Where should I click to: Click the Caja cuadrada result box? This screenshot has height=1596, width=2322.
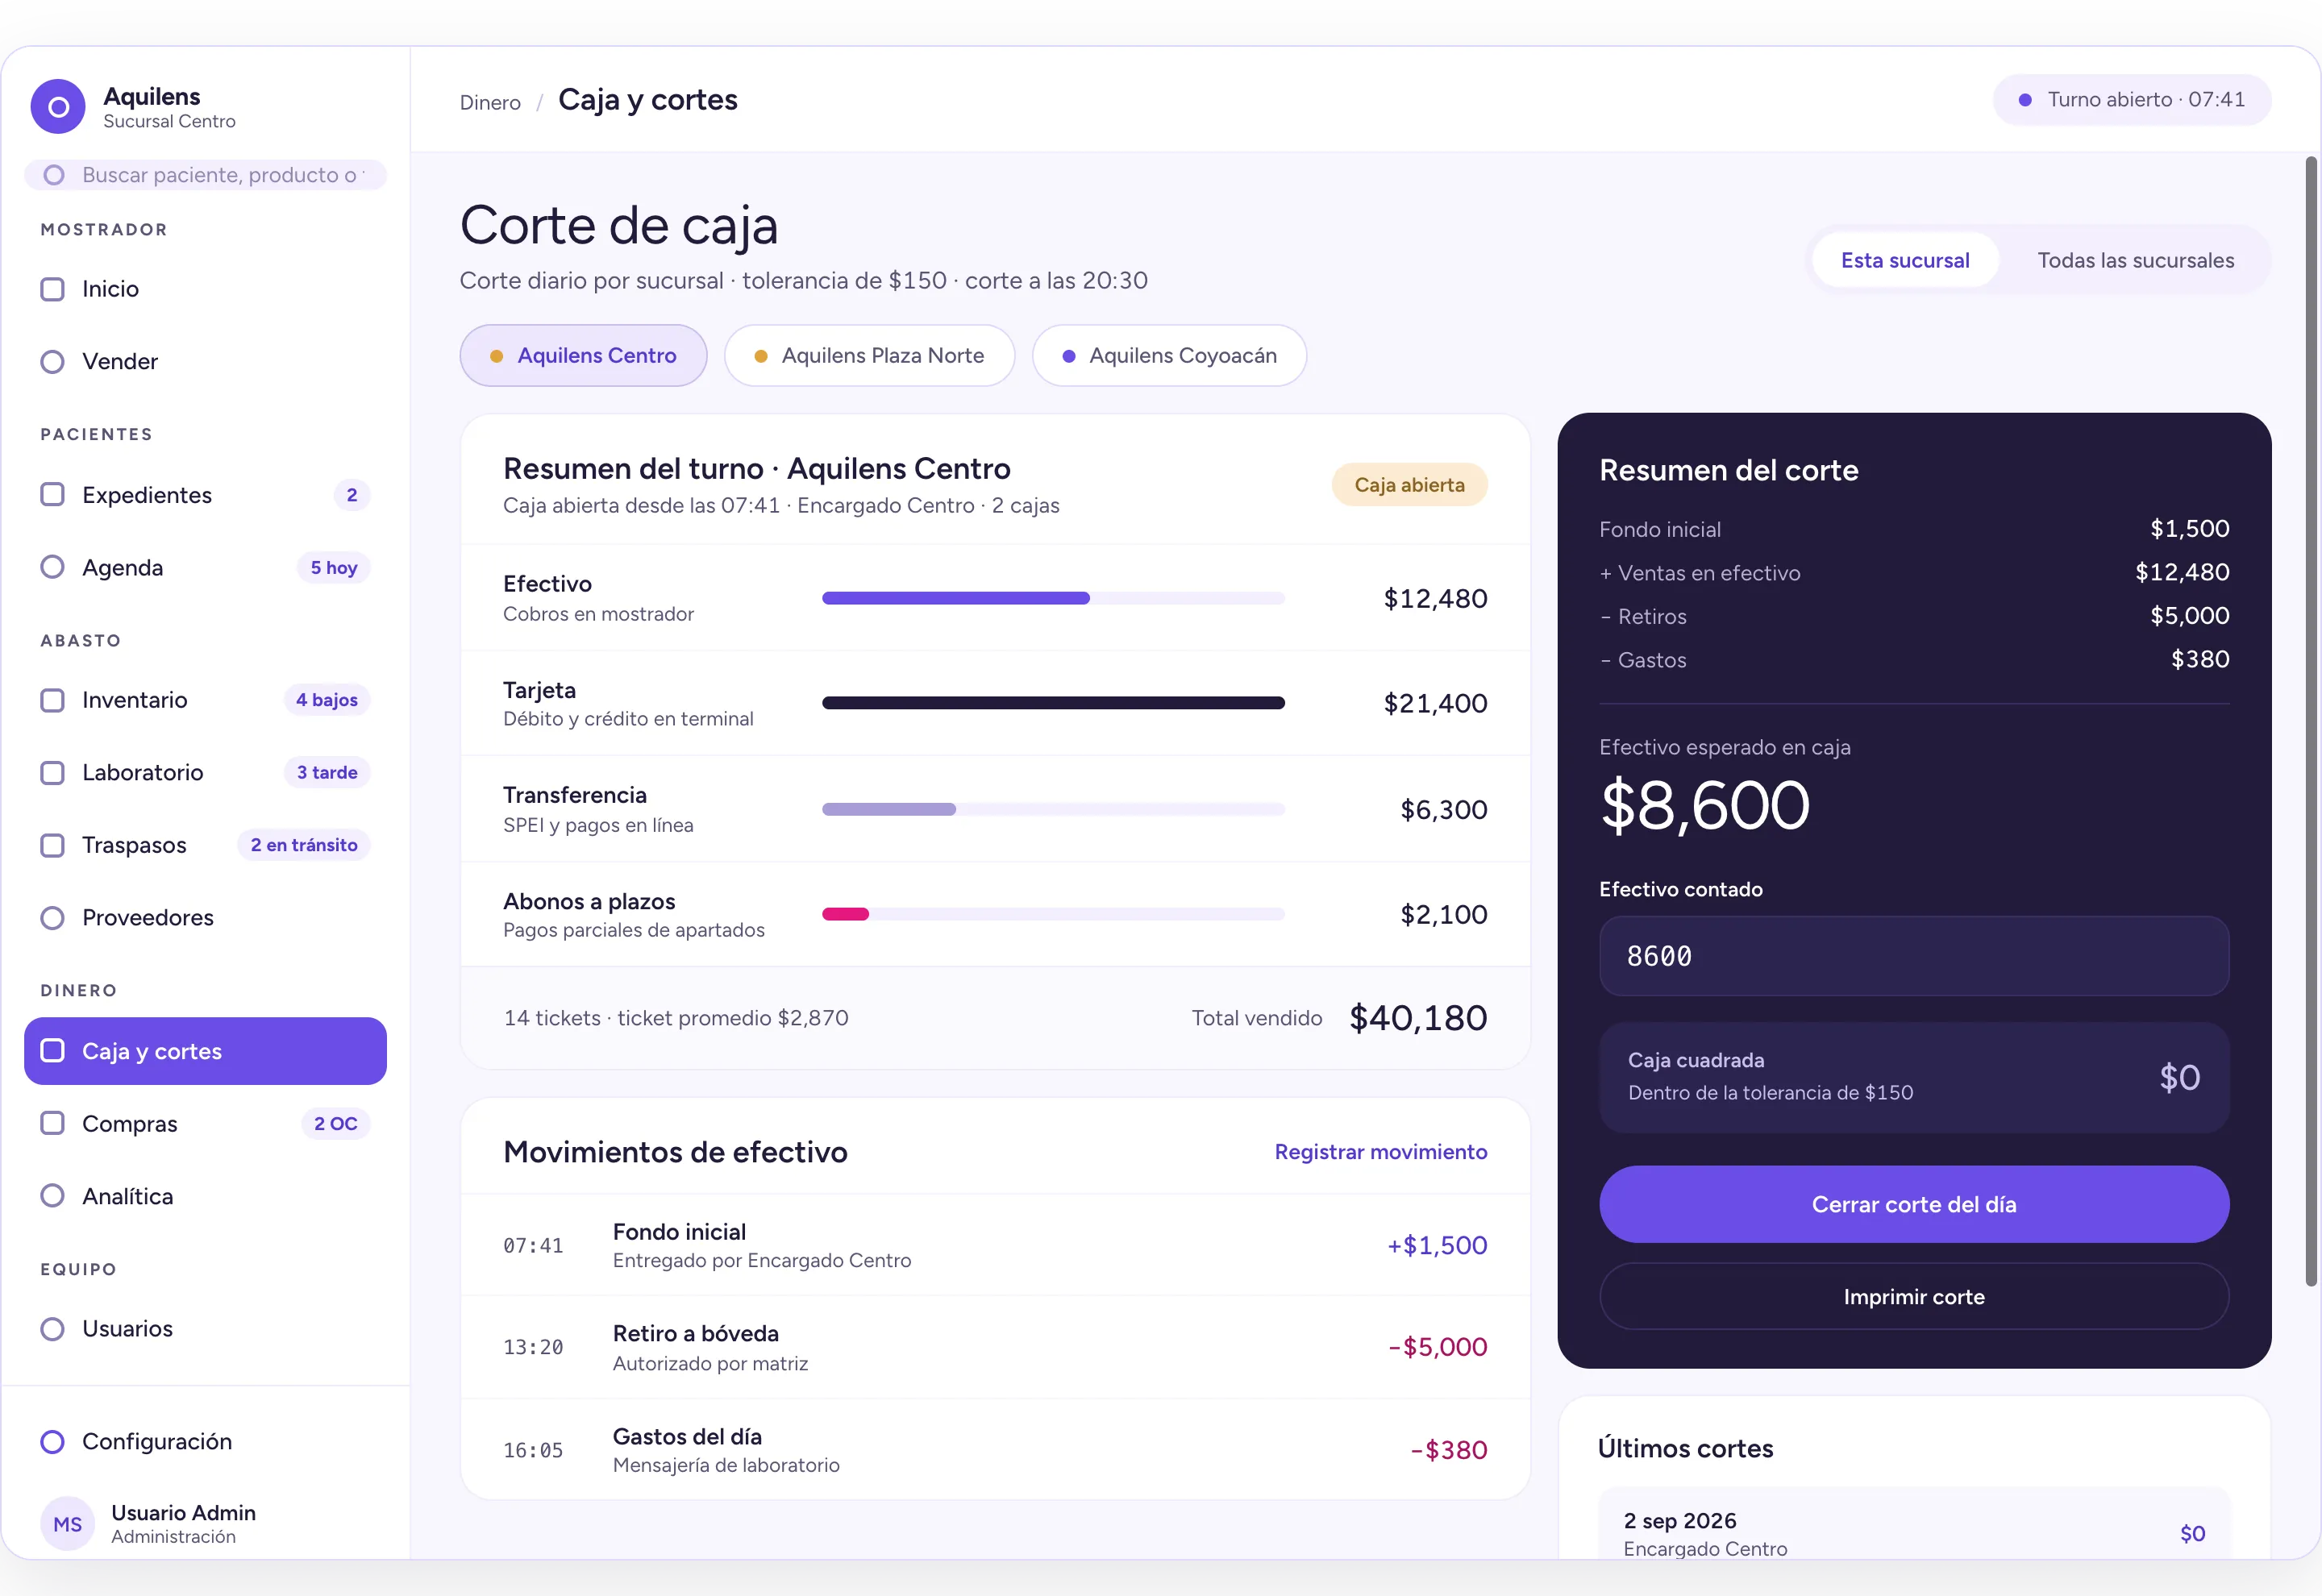coord(1913,1077)
